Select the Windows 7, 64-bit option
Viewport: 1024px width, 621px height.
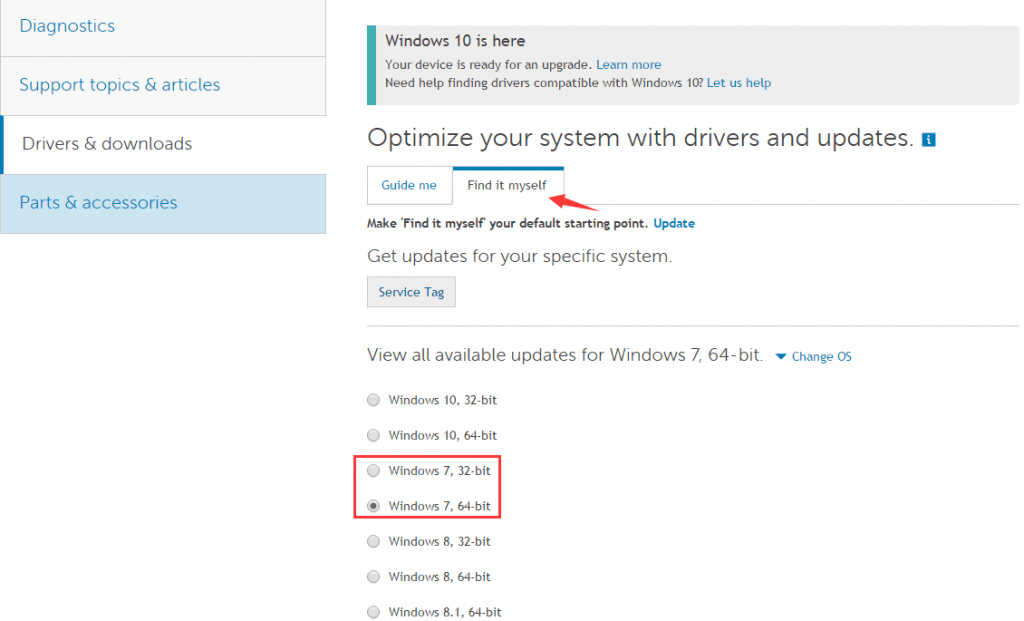pos(373,506)
